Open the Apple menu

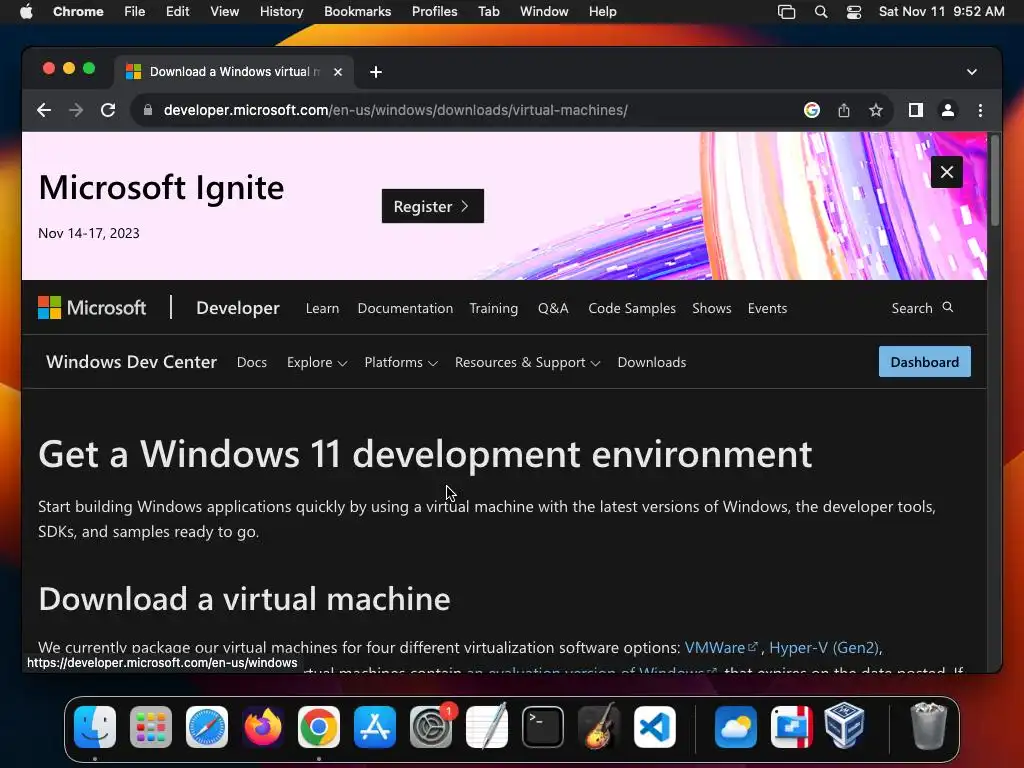click(26, 11)
